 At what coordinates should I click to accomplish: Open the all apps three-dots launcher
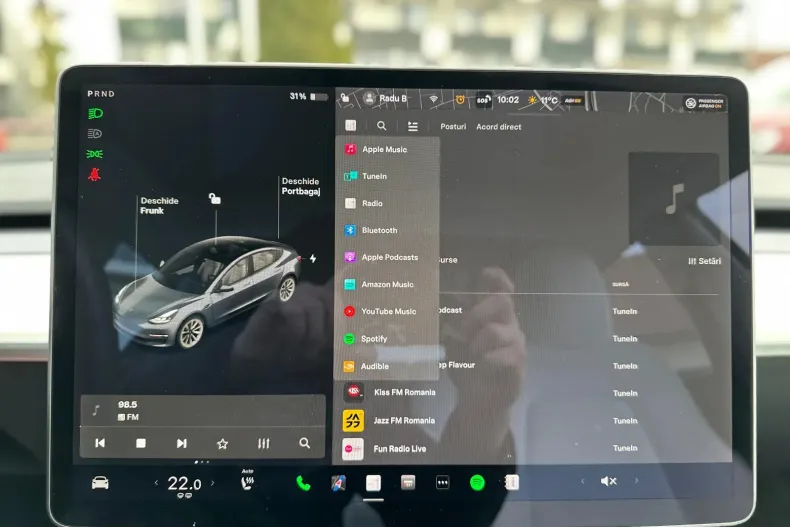click(x=442, y=483)
